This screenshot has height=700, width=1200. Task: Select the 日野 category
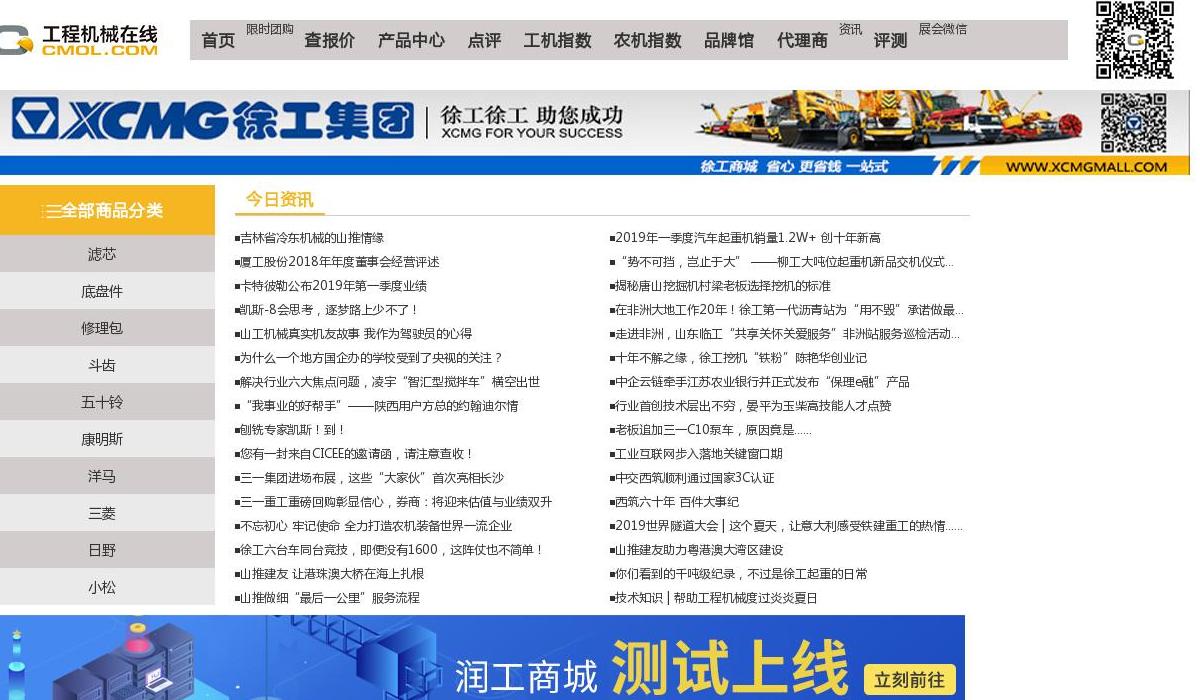tap(107, 550)
